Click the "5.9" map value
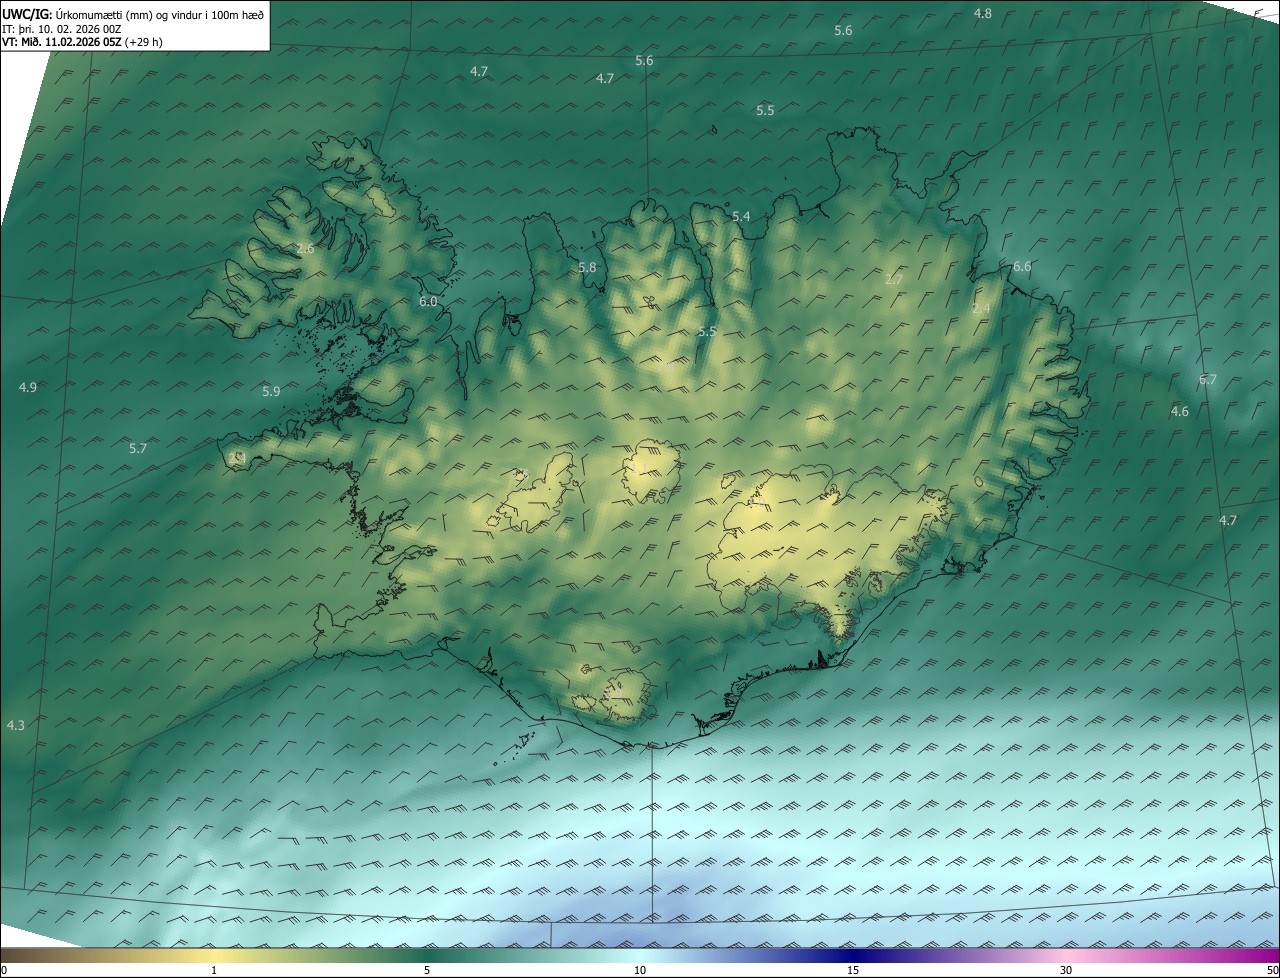 [x=271, y=391]
